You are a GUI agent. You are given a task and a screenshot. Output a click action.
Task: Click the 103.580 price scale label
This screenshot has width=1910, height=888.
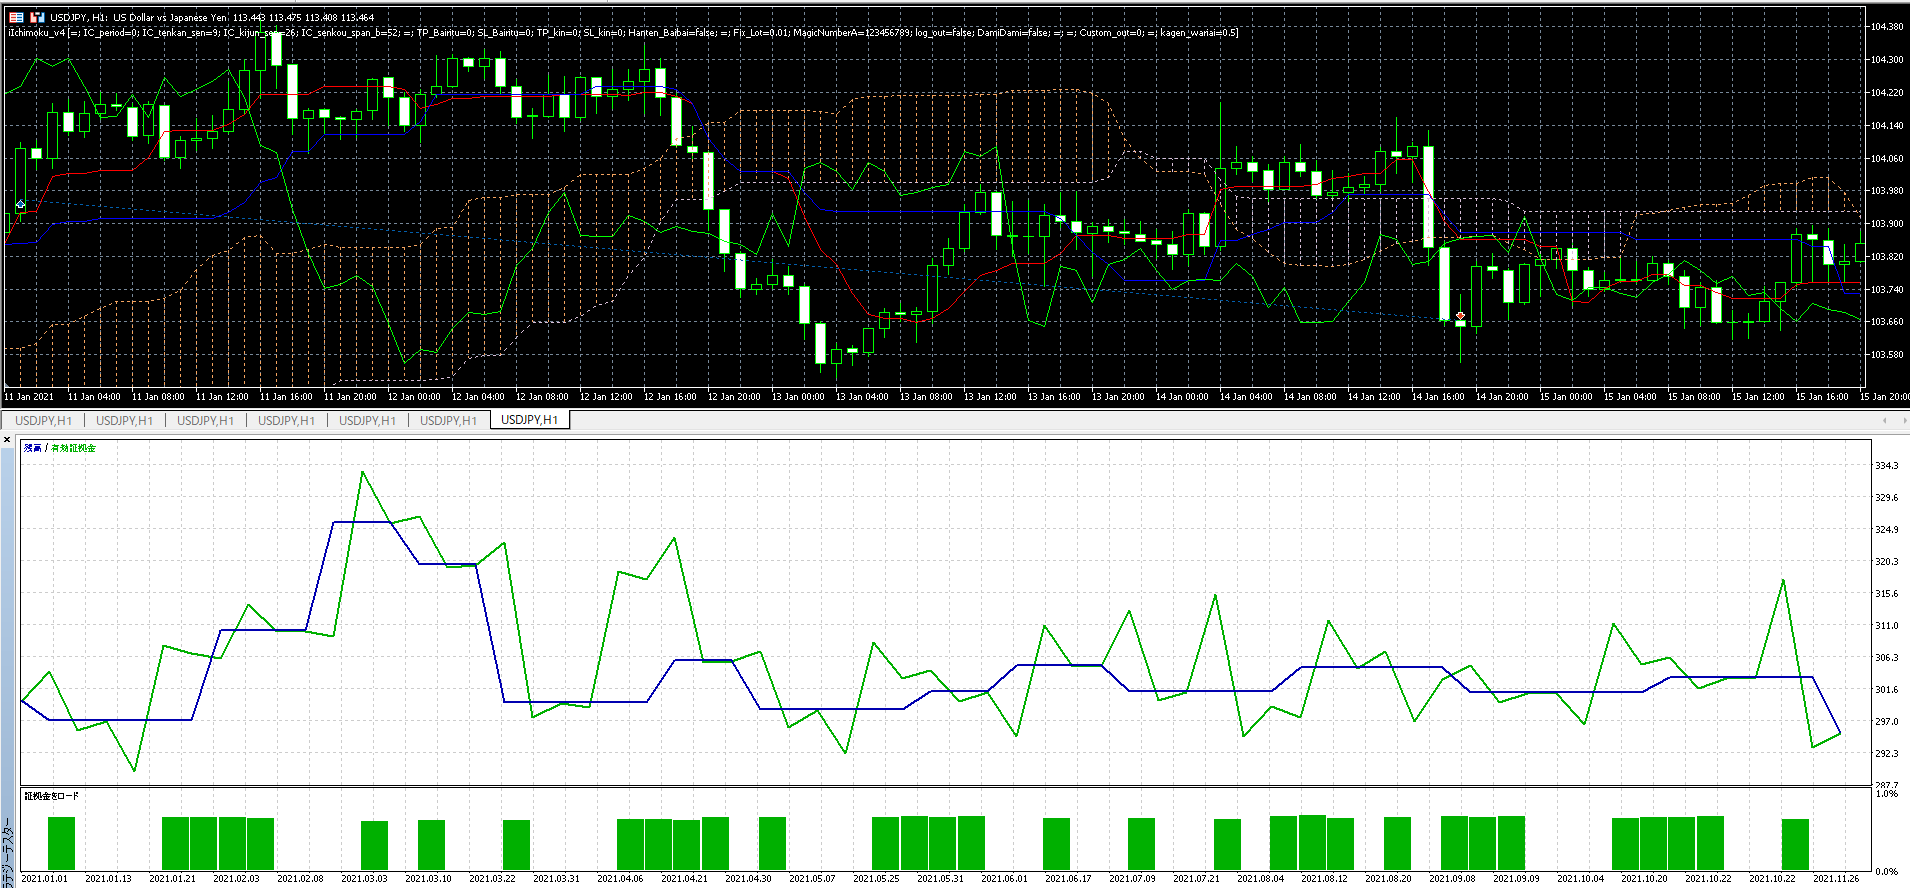pyautogui.click(x=1886, y=354)
